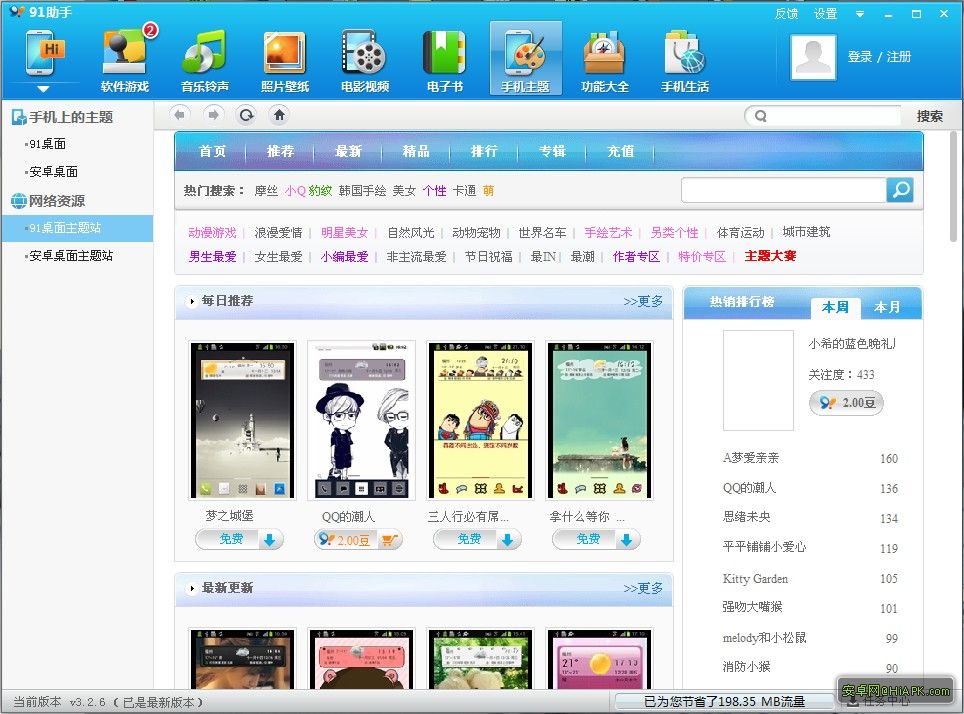This screenshot has width=964, height=714.
Task: Switch to the 精品 tab
Action: tap(416, 151)
